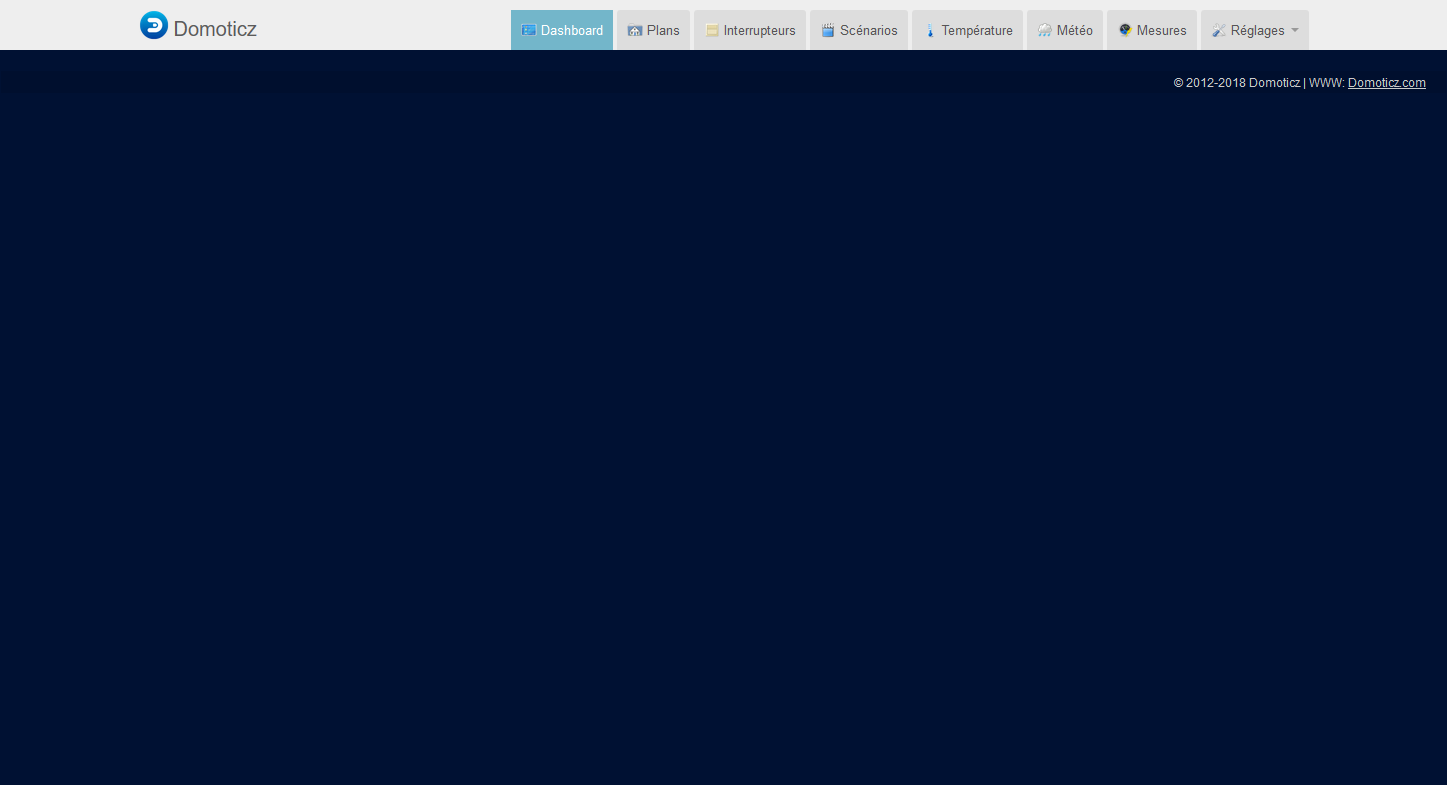Viewport: 1447px width, 785px height.
Task: Open the Mesures tab
Action: pyautogui.click(x=1152, y=30)
